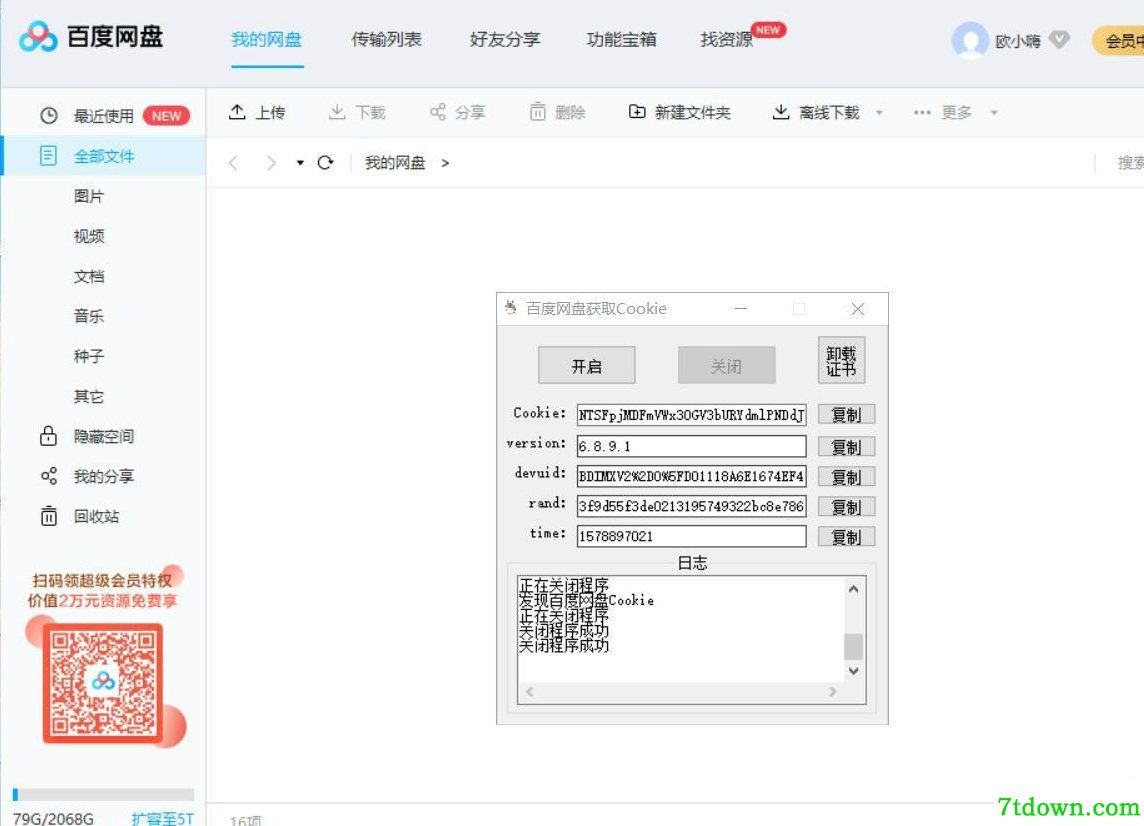1144x826 pixels.
Task: Click the 删除 delete toolbar button
Action: coord(557,112)
